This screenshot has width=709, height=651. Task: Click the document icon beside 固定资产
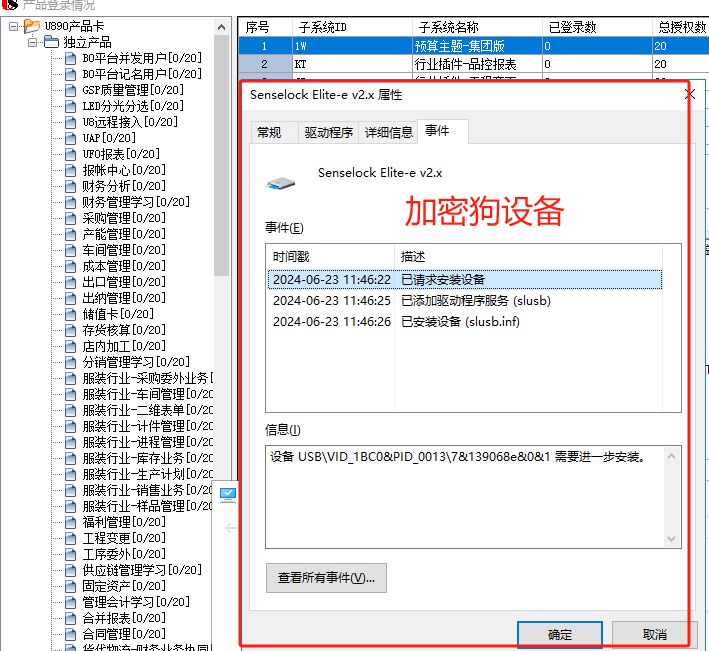pyautogui.click(x=70, y=586)
